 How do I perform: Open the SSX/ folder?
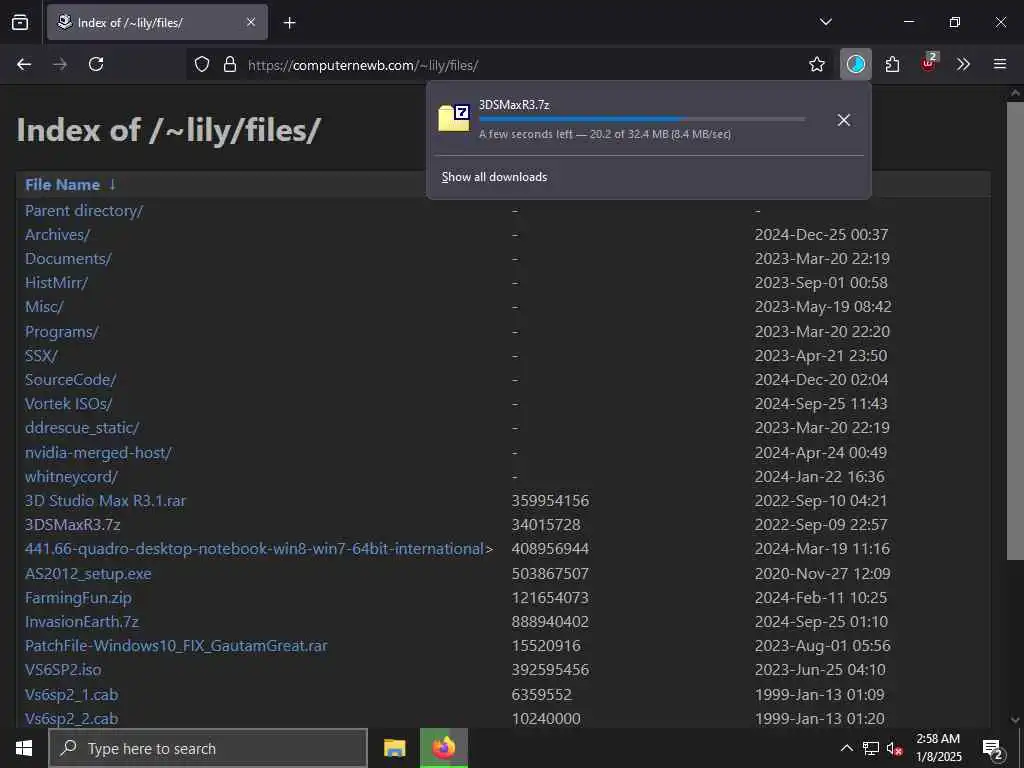click(x=41, y=356)
